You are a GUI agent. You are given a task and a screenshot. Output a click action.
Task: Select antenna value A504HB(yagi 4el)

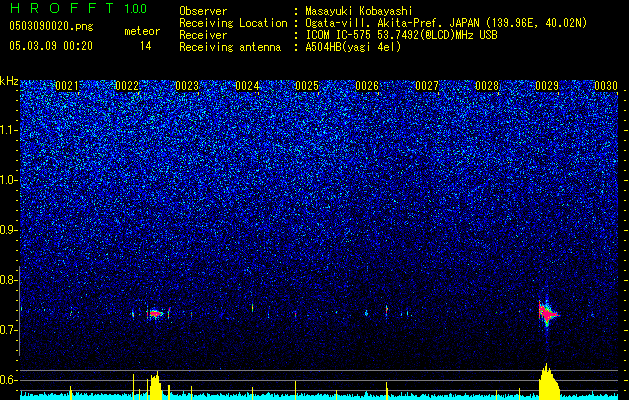(353, 47)
